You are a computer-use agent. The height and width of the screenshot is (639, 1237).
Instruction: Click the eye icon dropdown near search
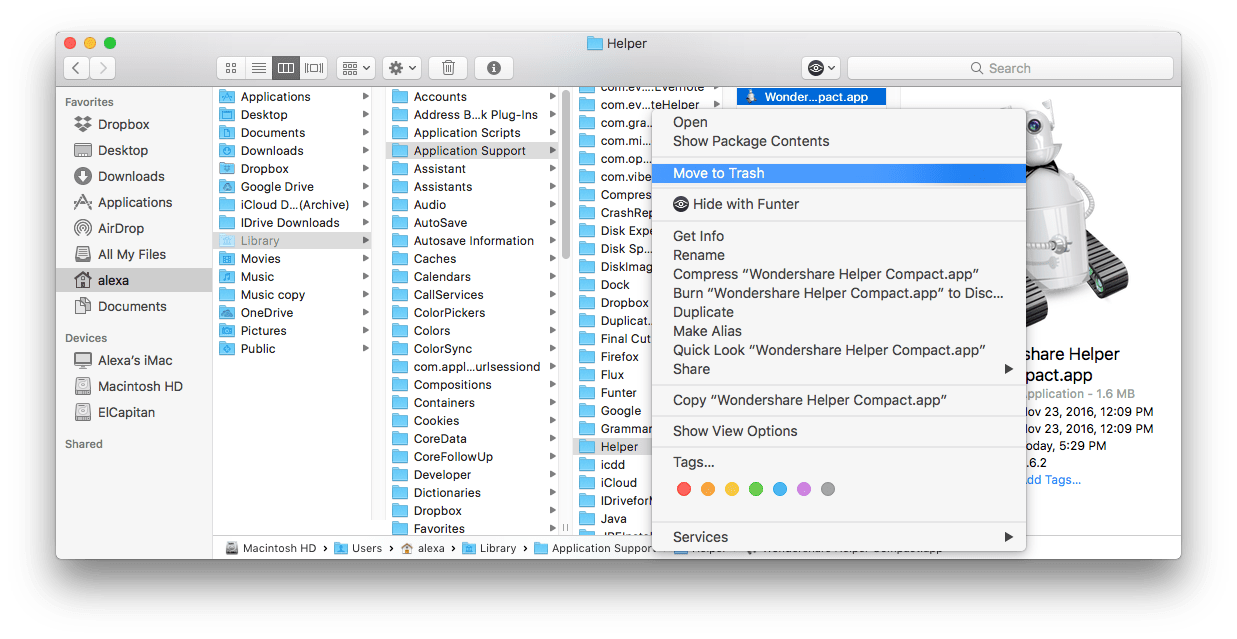[820, 67]
